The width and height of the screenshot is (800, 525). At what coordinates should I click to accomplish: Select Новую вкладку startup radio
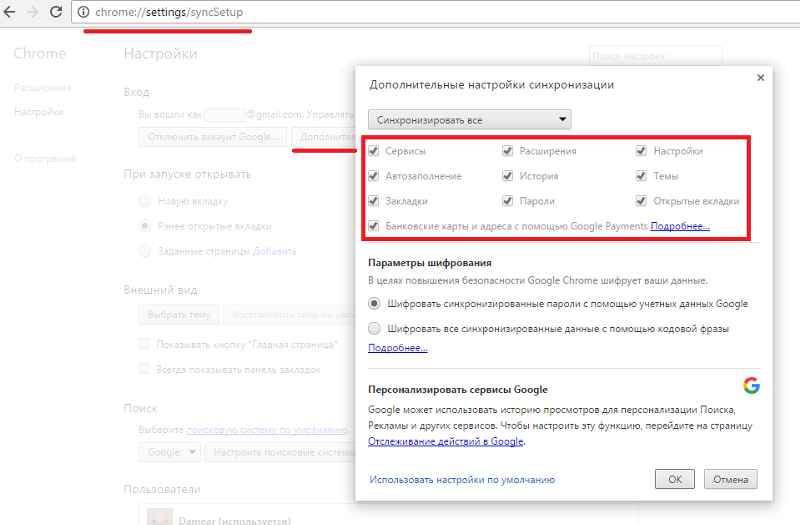145,201
